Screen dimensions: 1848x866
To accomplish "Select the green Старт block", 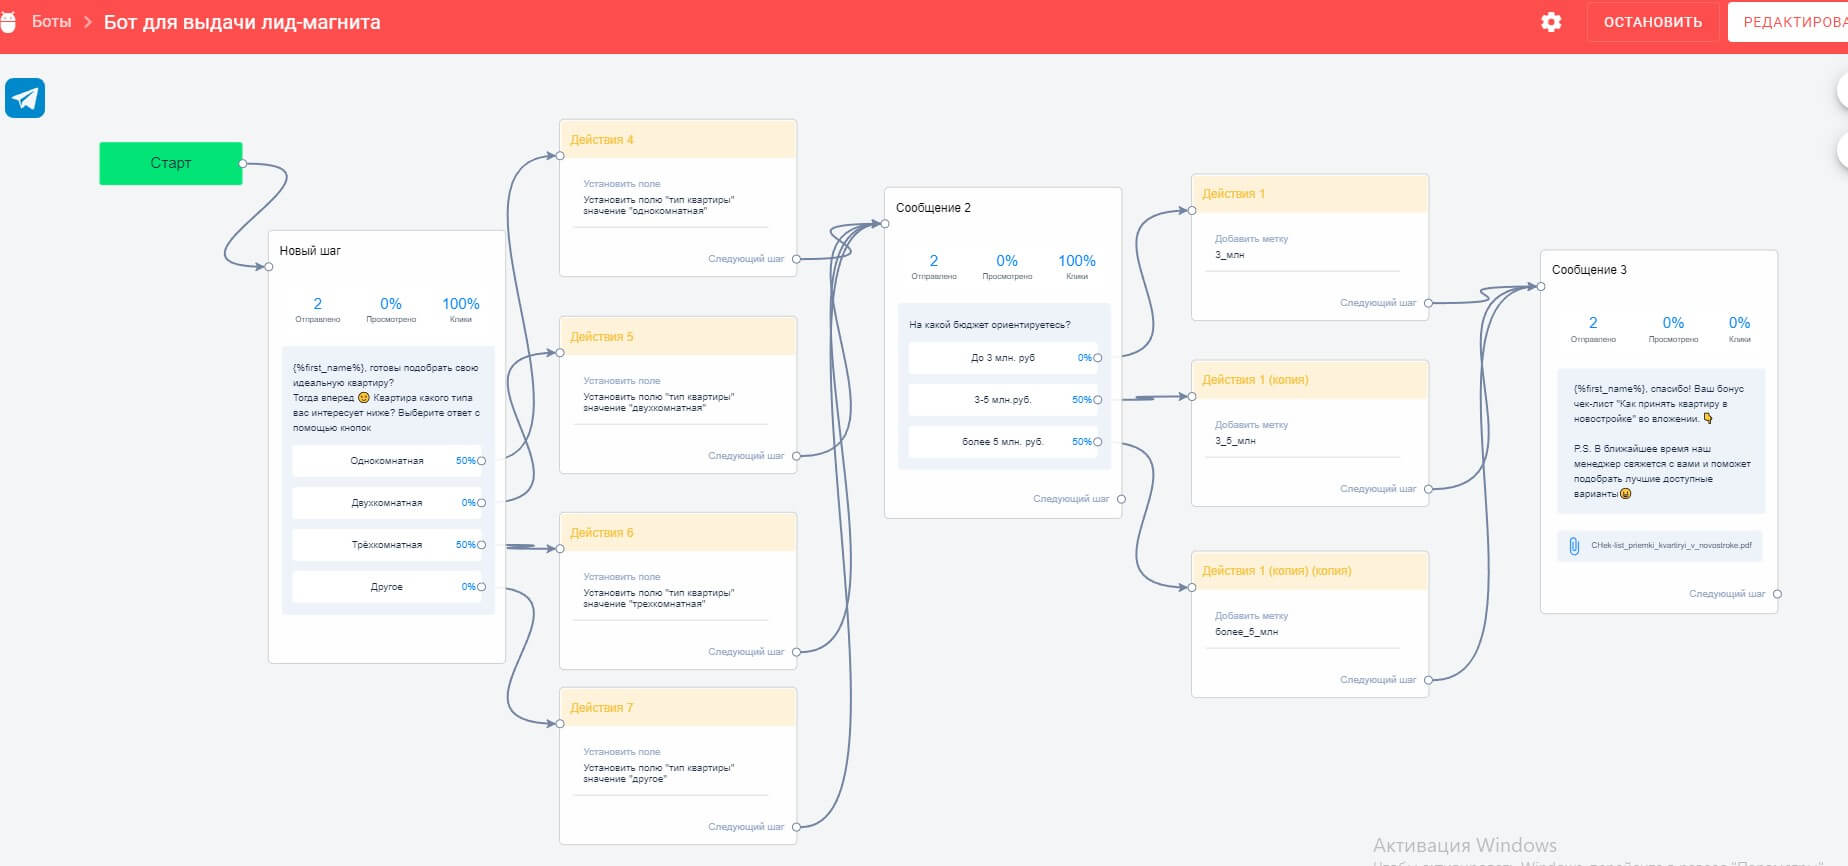I will coord(170,163).
